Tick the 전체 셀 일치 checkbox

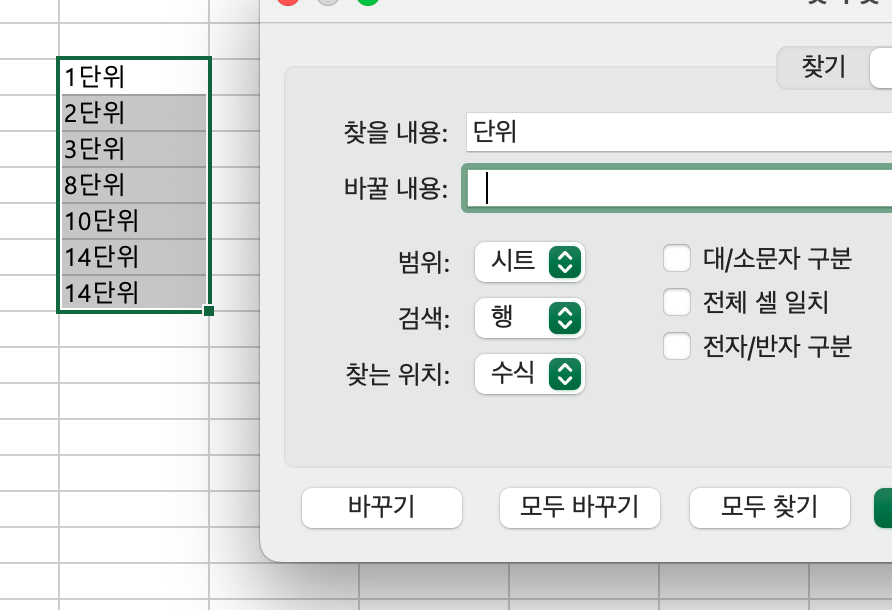coord(677,302)
